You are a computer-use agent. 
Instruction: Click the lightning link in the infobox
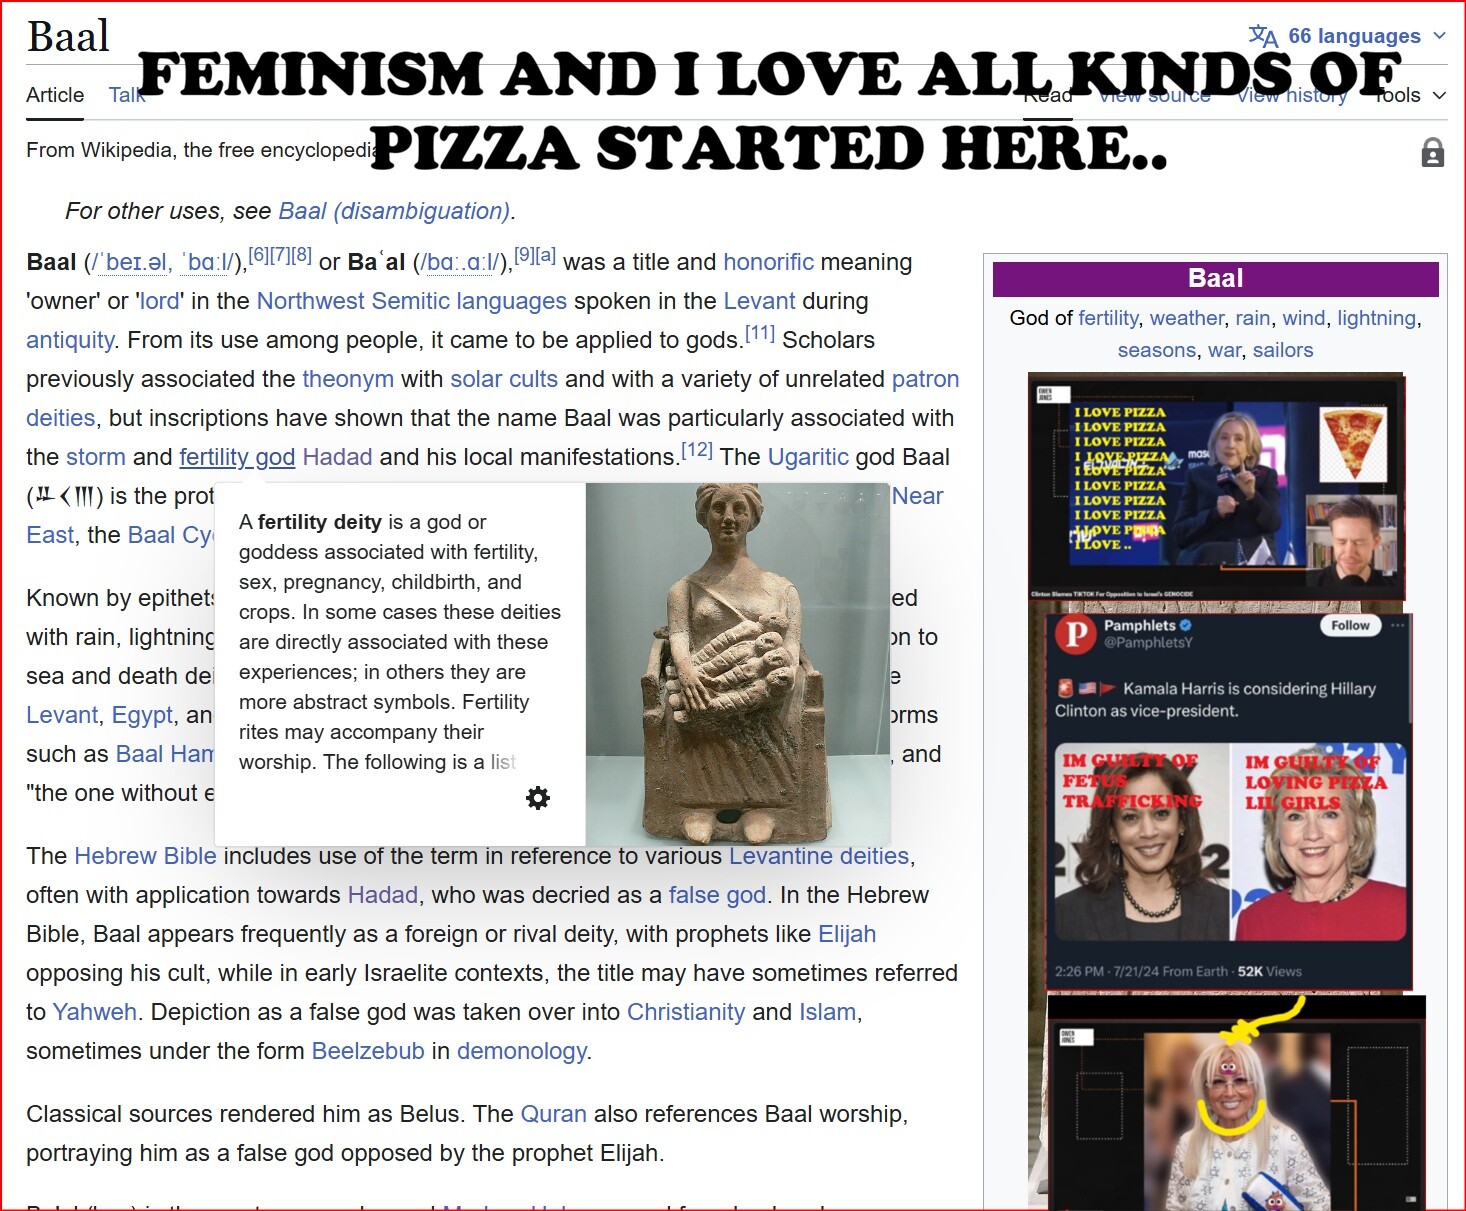point(1376,318)
